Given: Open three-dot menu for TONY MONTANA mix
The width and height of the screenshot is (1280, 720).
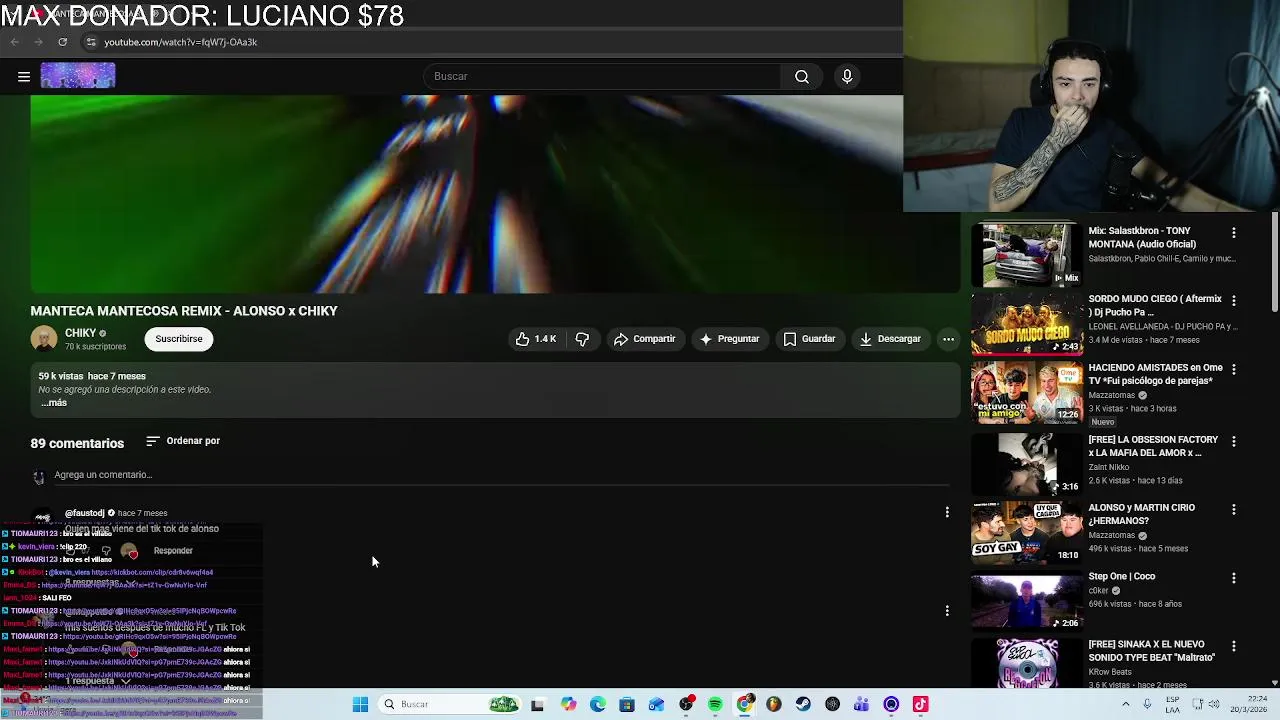Looking at the screenshot, I should (x=1233, y=232).
